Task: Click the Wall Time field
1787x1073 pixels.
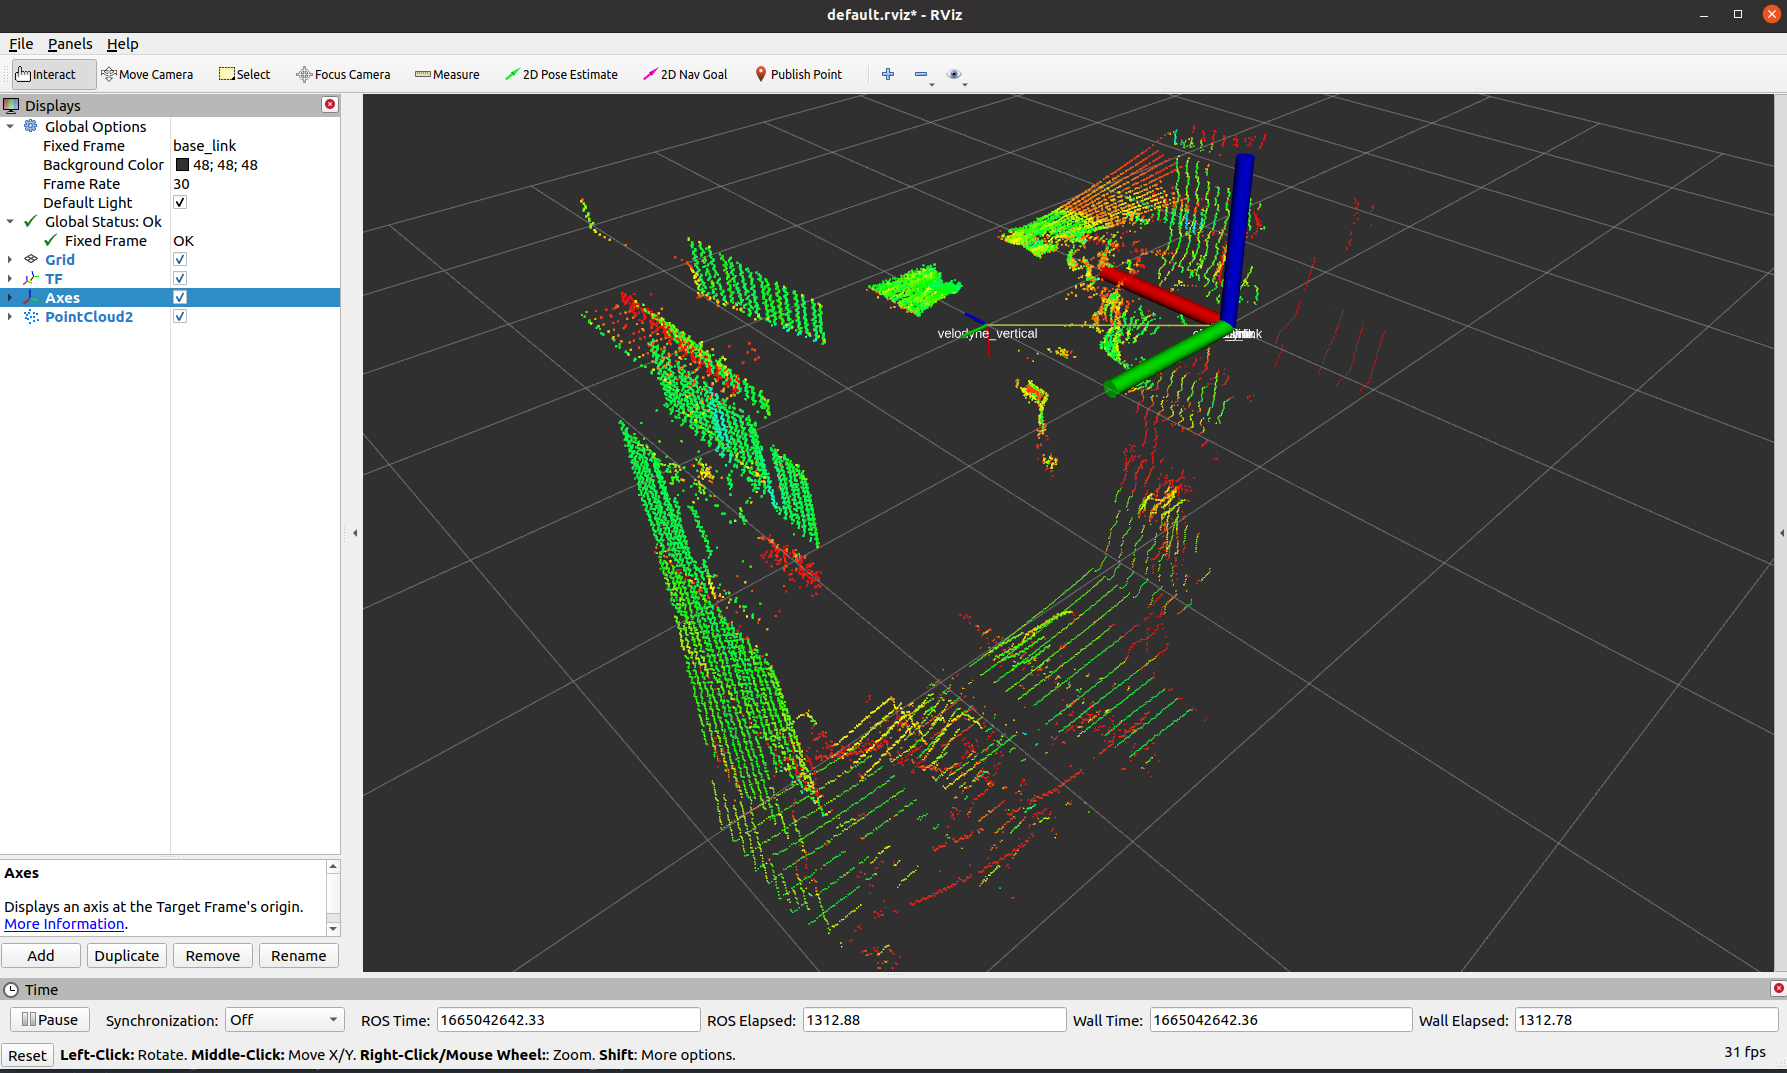Action: 1280,1020
